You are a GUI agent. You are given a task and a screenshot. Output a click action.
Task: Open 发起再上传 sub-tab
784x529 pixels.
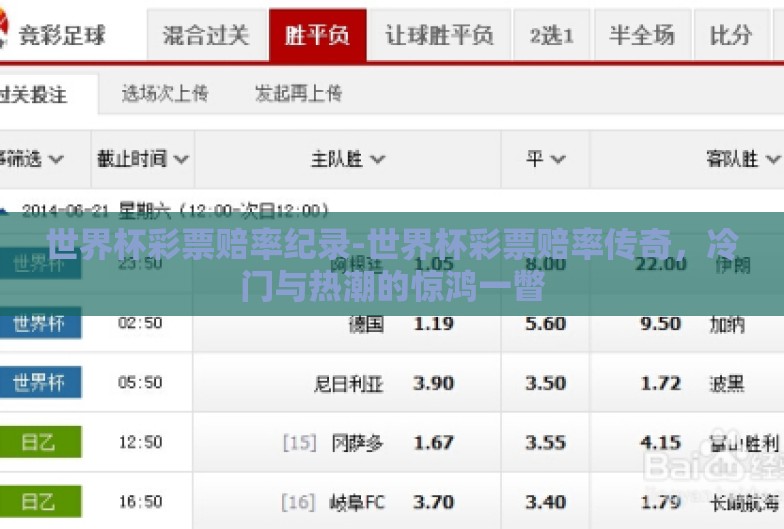point(298,94)
